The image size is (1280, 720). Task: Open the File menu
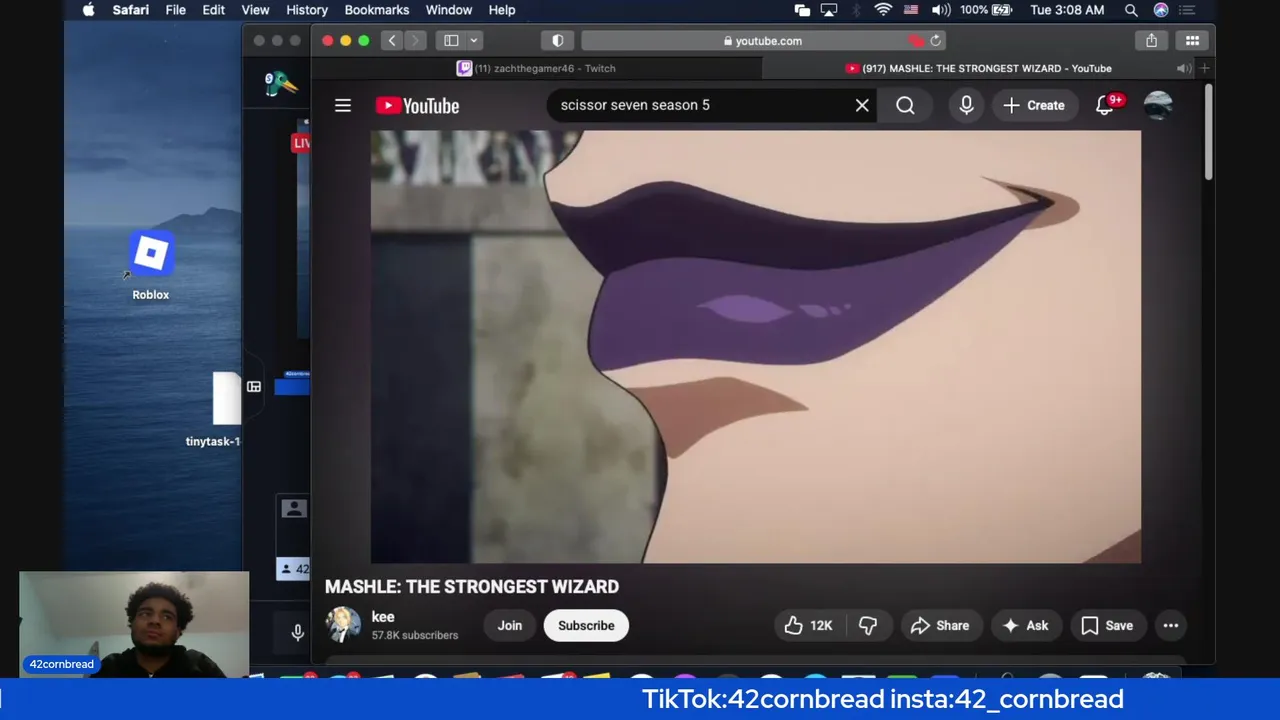click(x=176, y=10)
